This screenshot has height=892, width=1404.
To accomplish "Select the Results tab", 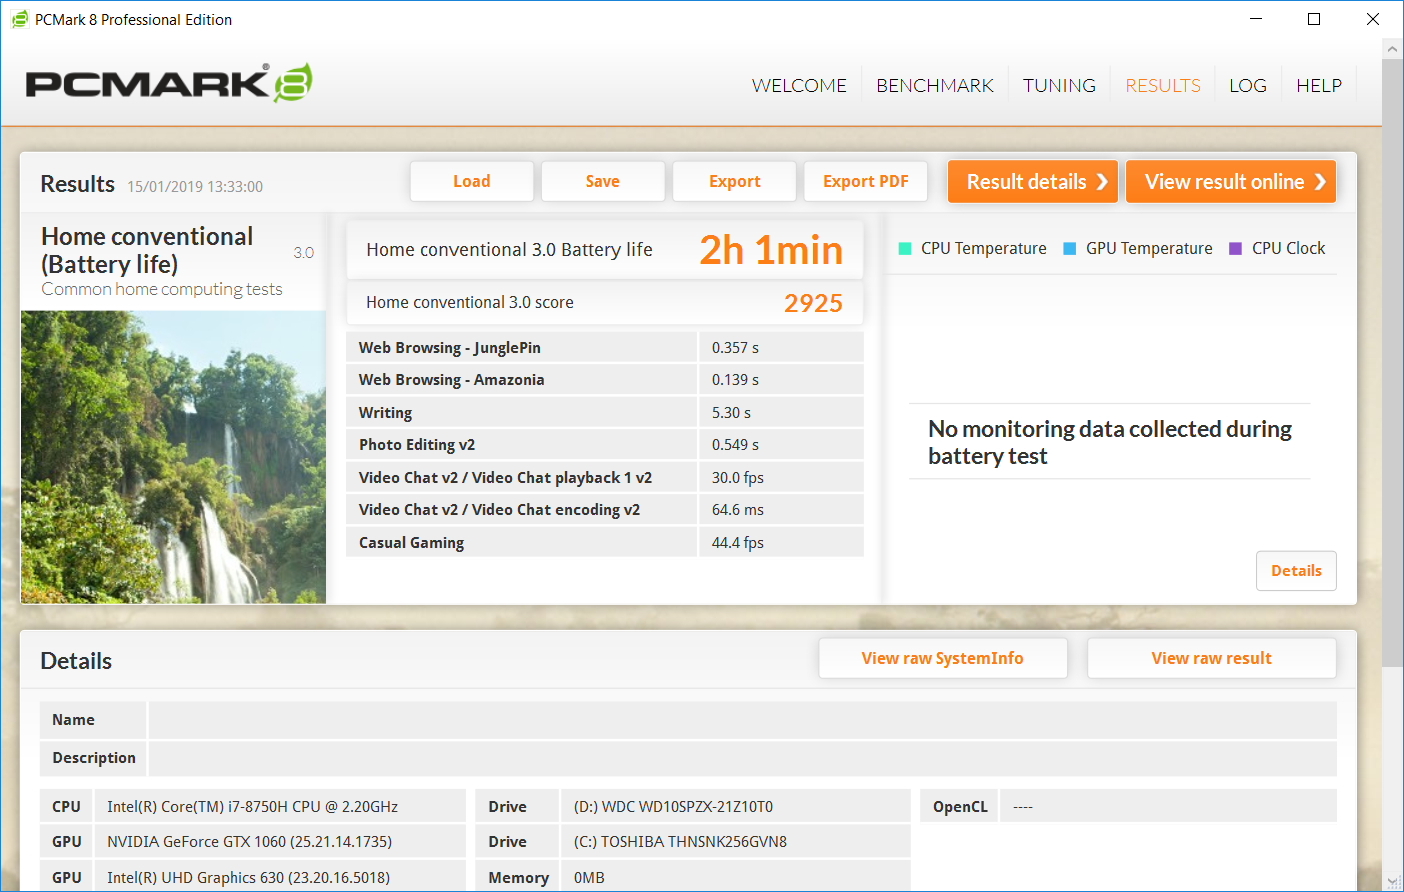I will 1163,86.
